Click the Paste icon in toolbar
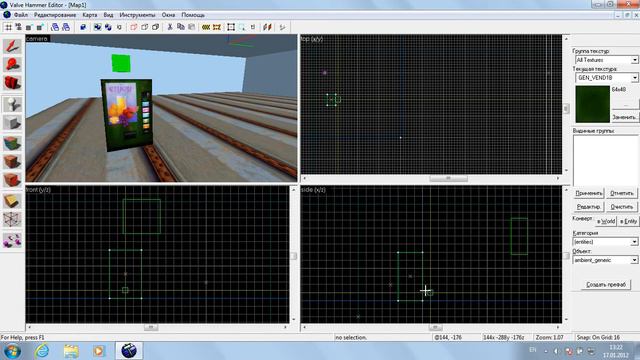Image resolution: width=640 pixels, height=360 pixels. click(191, 27)
